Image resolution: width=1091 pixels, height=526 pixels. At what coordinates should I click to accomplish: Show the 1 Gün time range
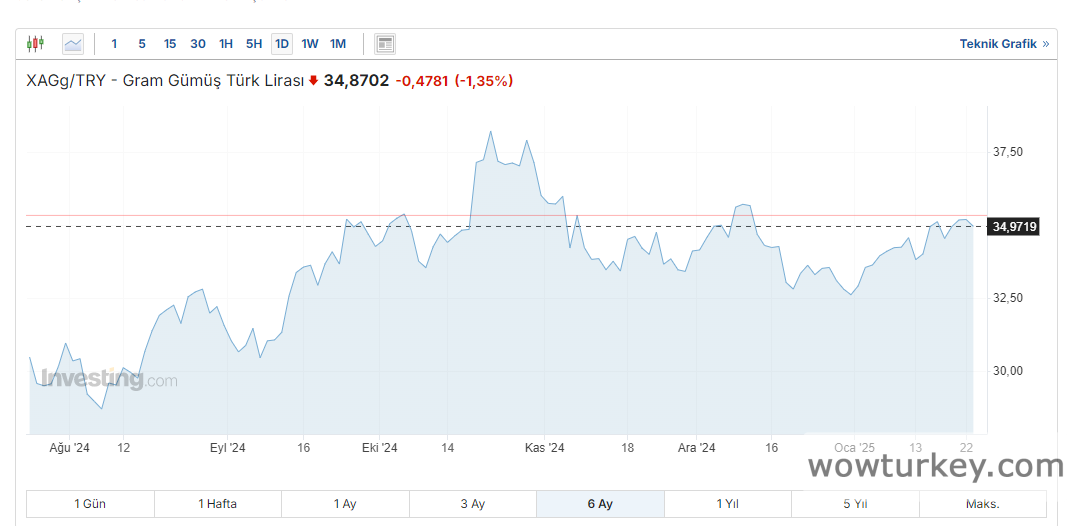point(90,504)
